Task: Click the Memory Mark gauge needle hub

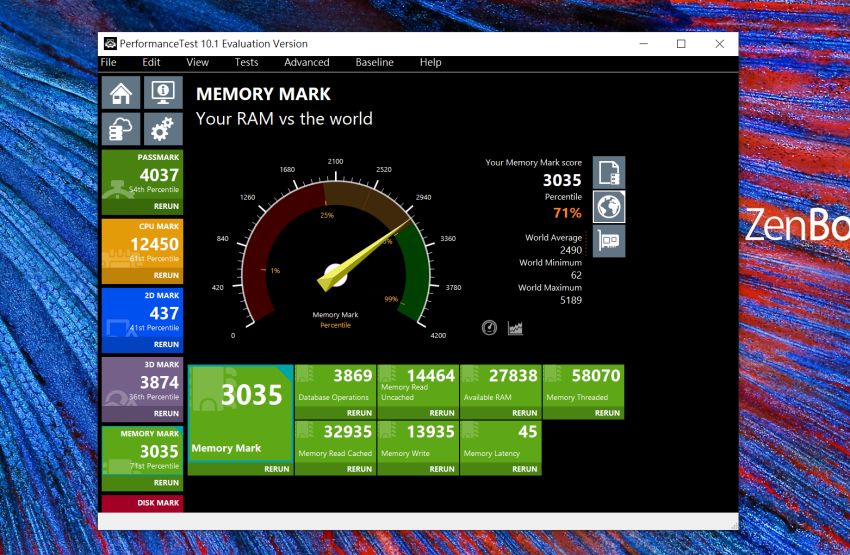Action: click(x=336, y=275)
